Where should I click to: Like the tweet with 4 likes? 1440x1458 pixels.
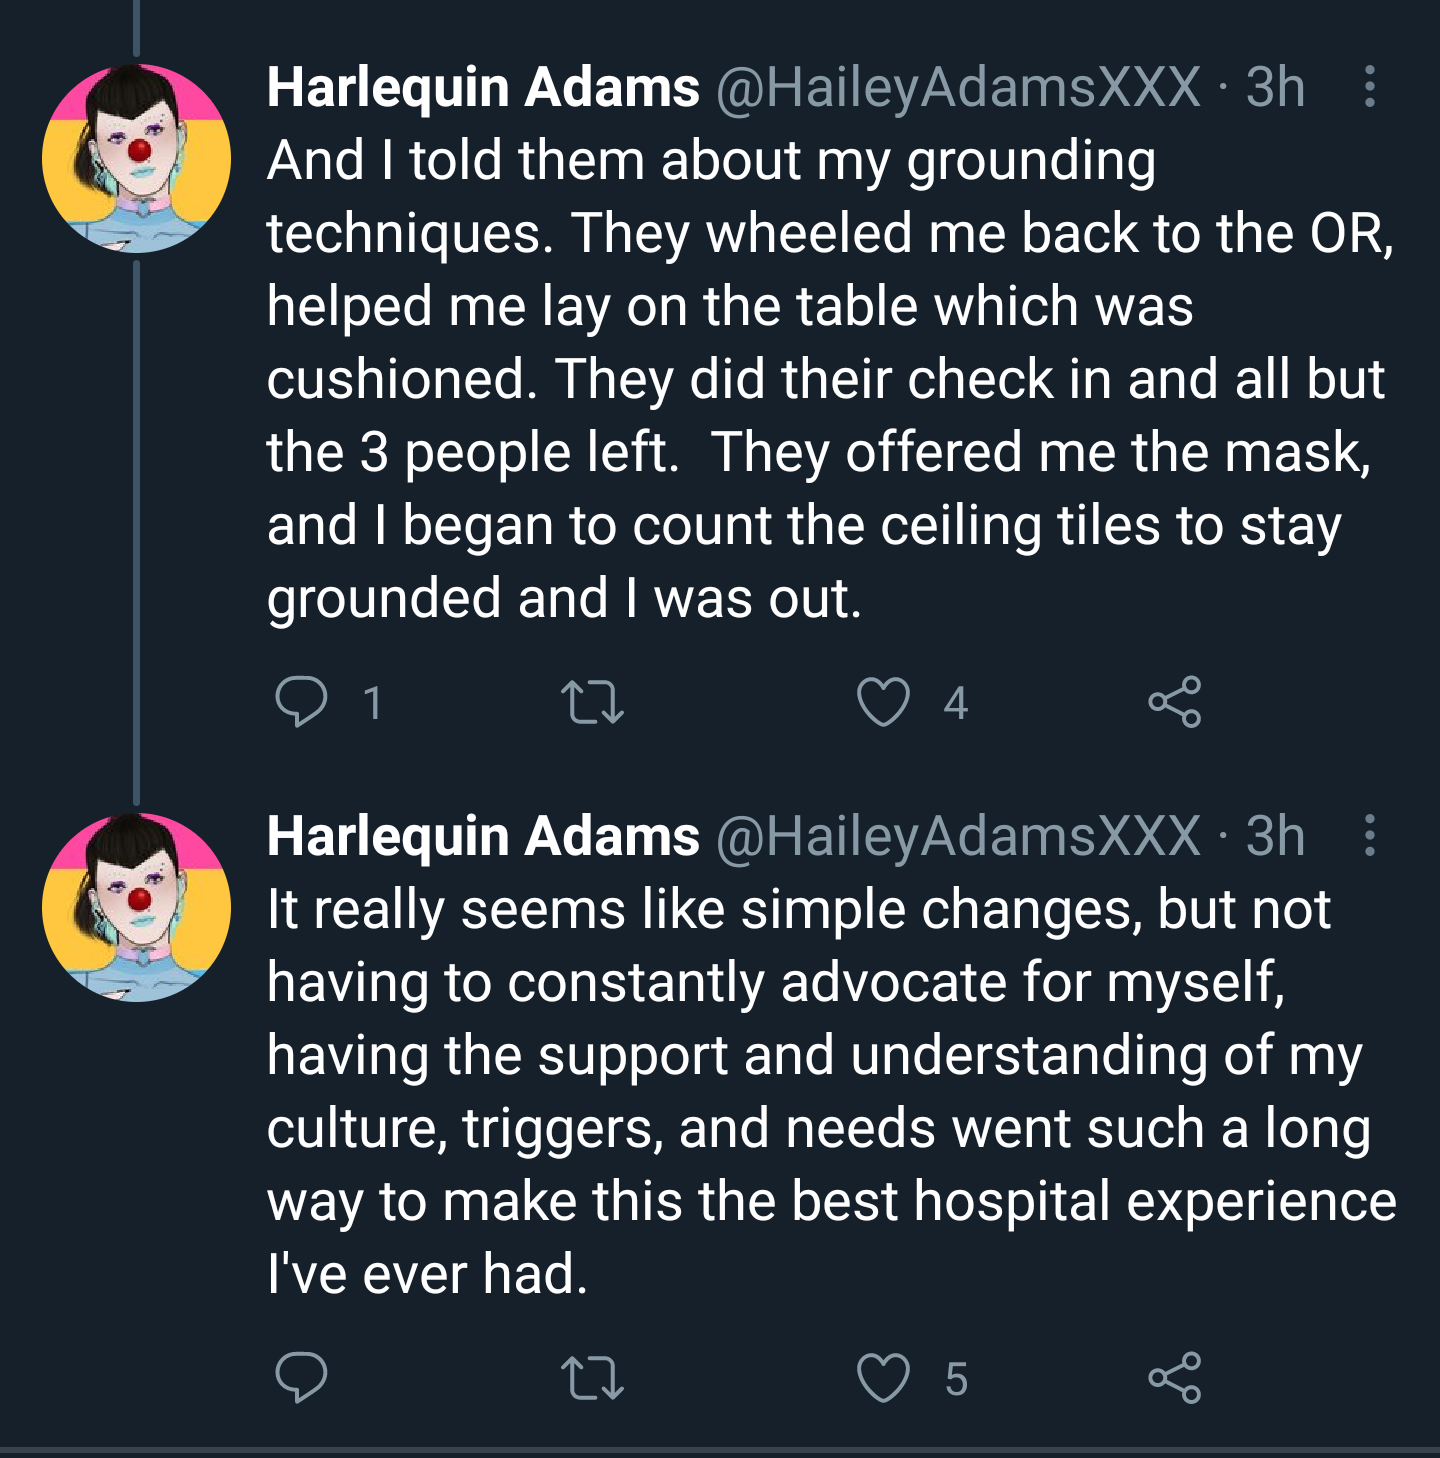pyautogui.click(x=884, y=702)
